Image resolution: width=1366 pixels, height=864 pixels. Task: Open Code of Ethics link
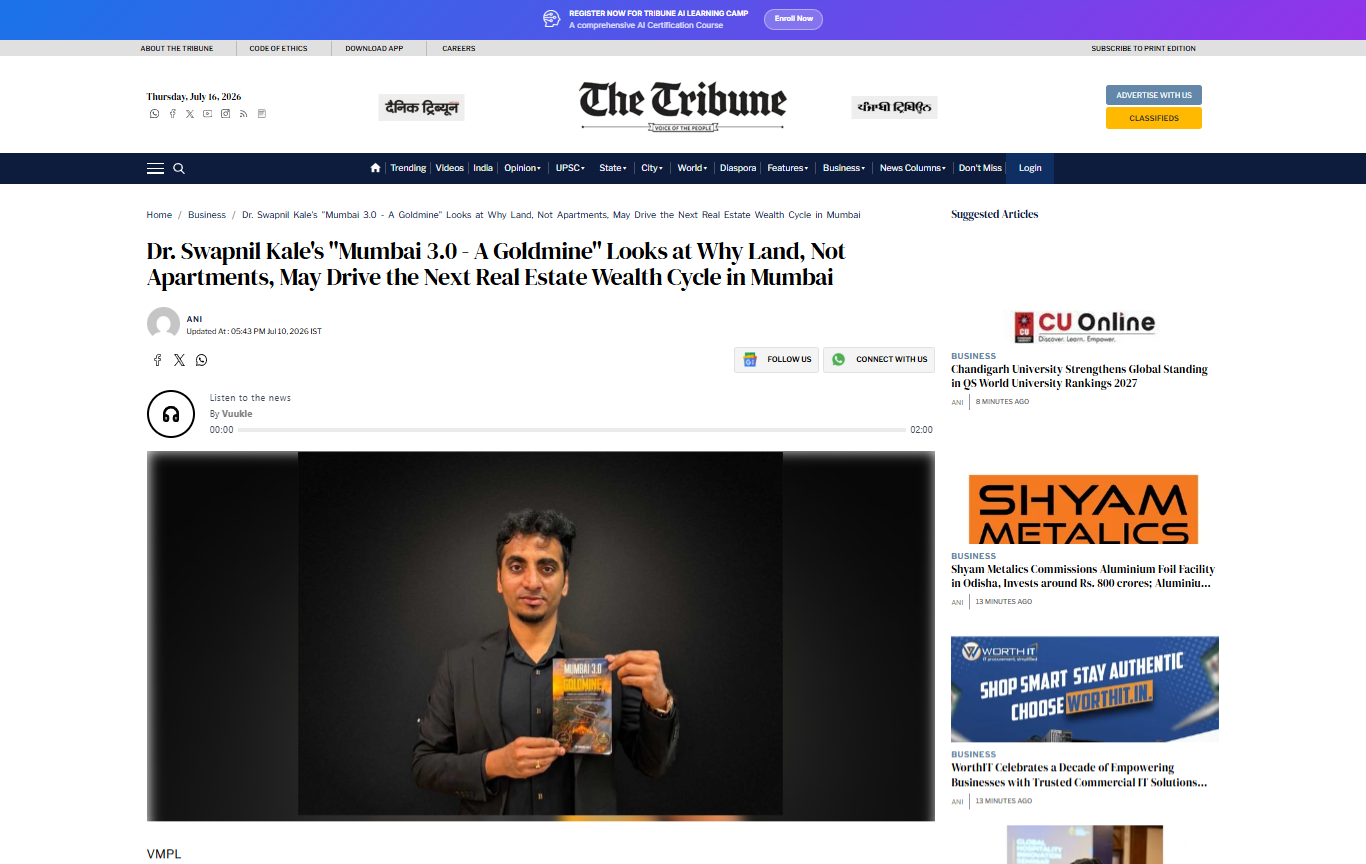coord(279,48)
